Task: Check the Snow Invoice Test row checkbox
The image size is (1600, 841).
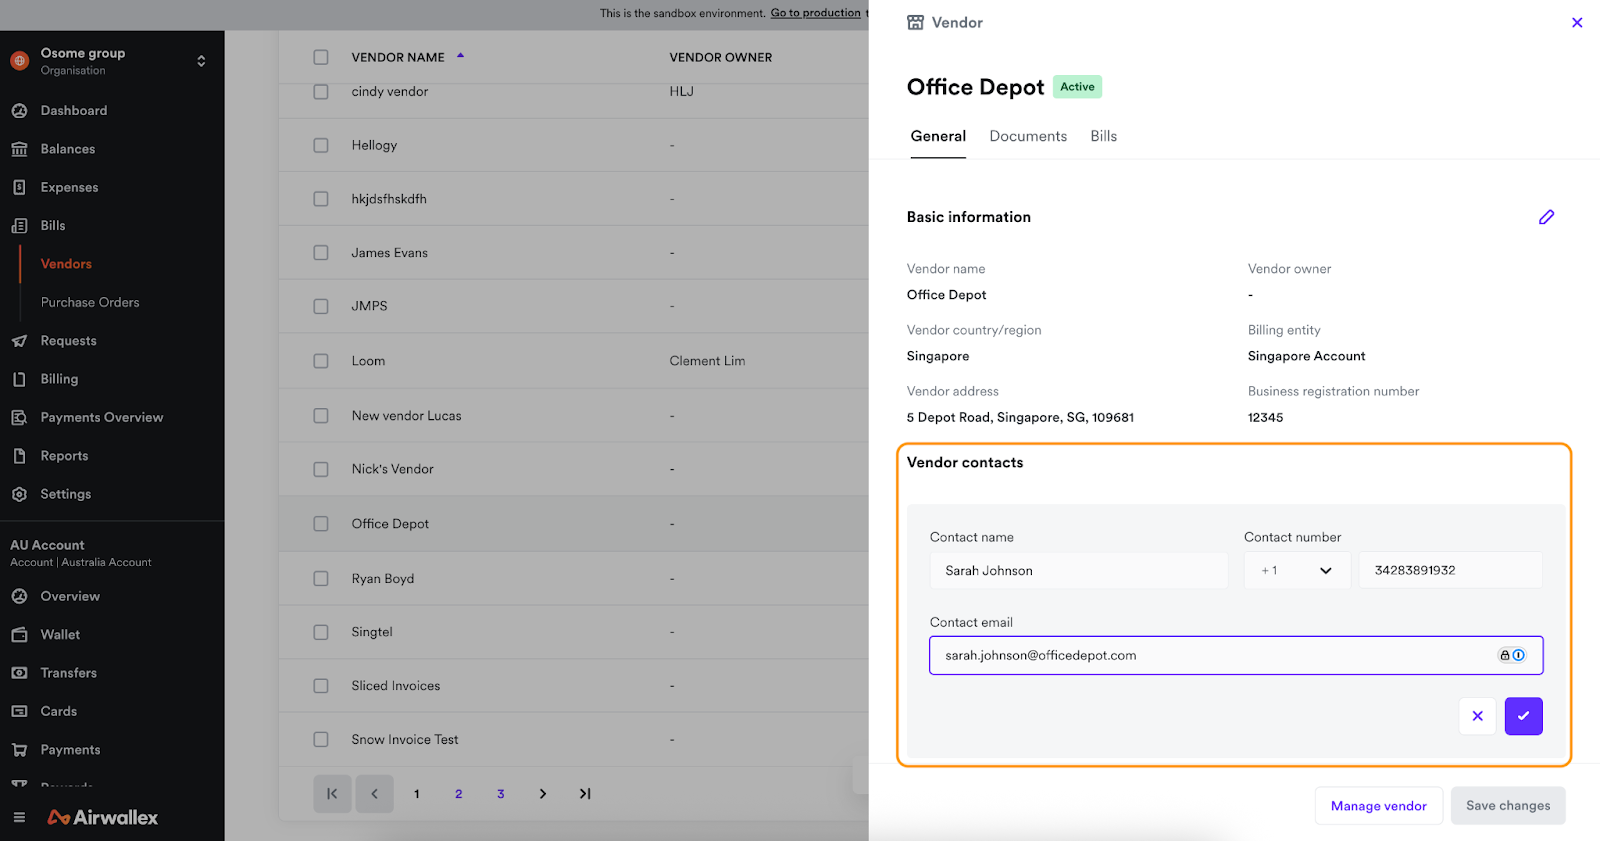Action: 321,740
